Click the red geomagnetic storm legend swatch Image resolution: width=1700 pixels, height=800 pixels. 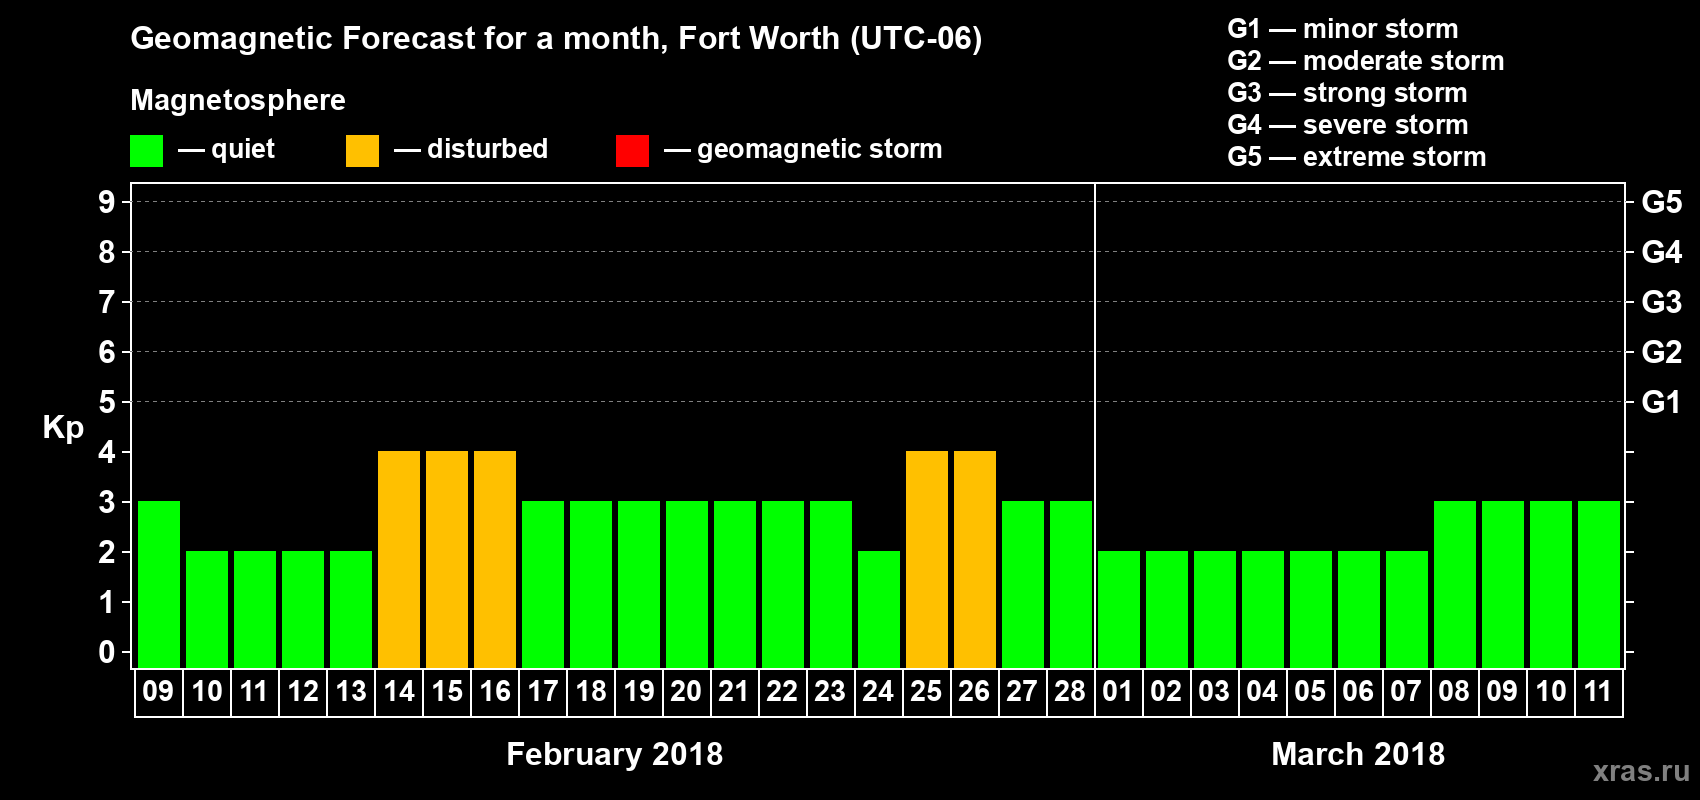coord(632,151)
